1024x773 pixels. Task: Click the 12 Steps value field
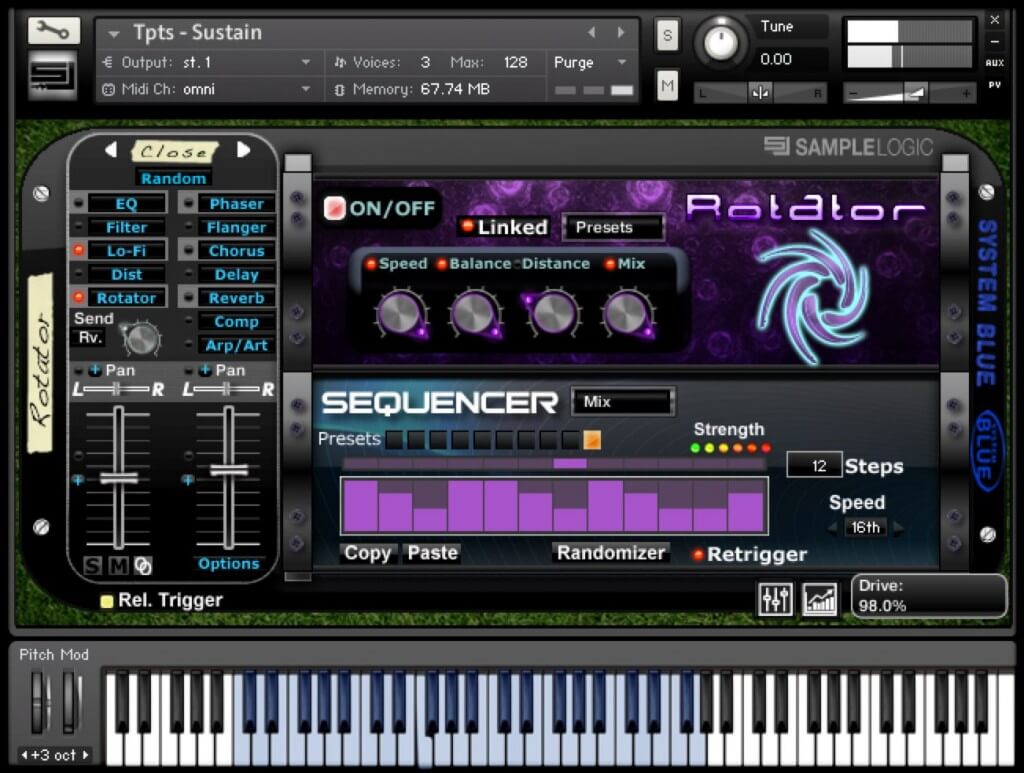814,465
